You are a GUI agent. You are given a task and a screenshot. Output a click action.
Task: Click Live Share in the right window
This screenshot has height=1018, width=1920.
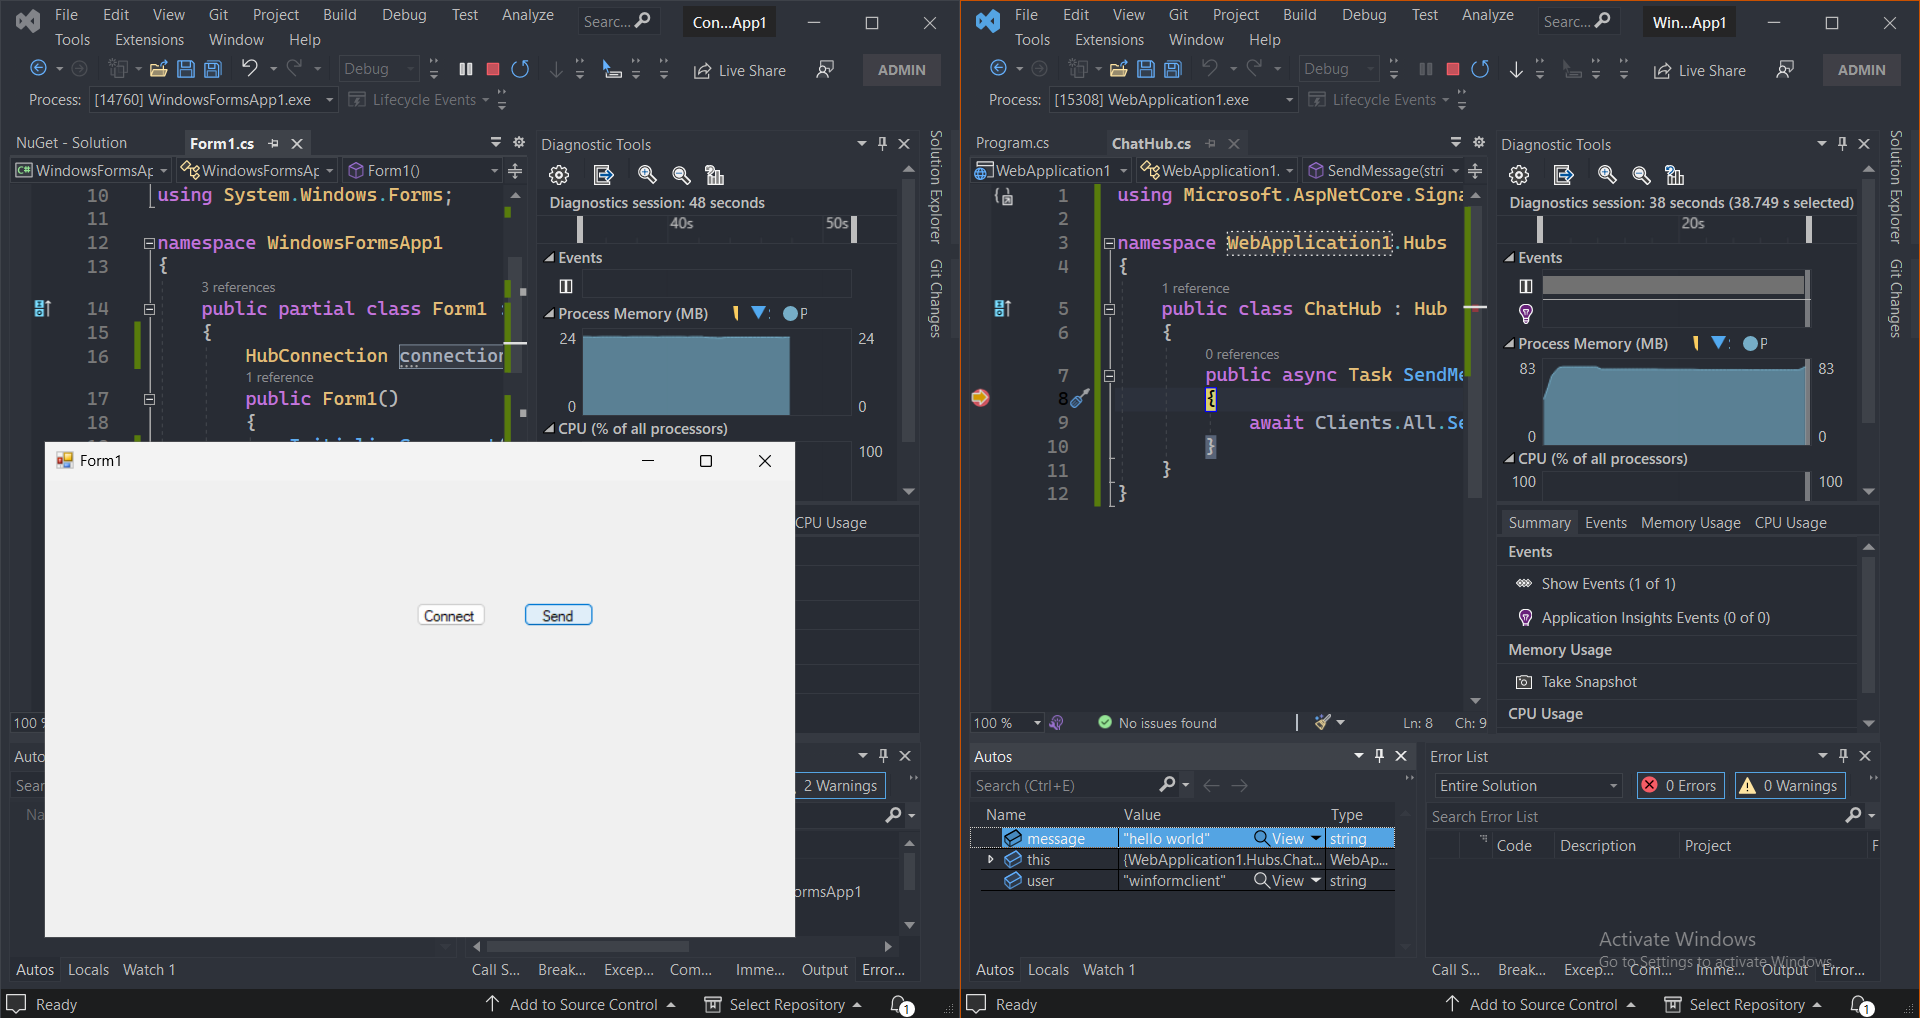(x=1700, y=70)
